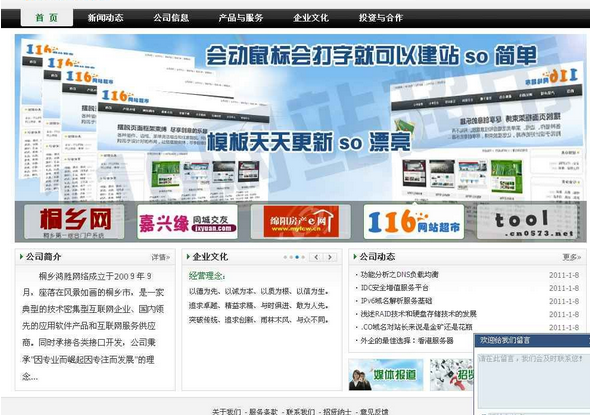Click the 公司简介 section heading
Screen dimensions: 590x415
tap(43, 257)
